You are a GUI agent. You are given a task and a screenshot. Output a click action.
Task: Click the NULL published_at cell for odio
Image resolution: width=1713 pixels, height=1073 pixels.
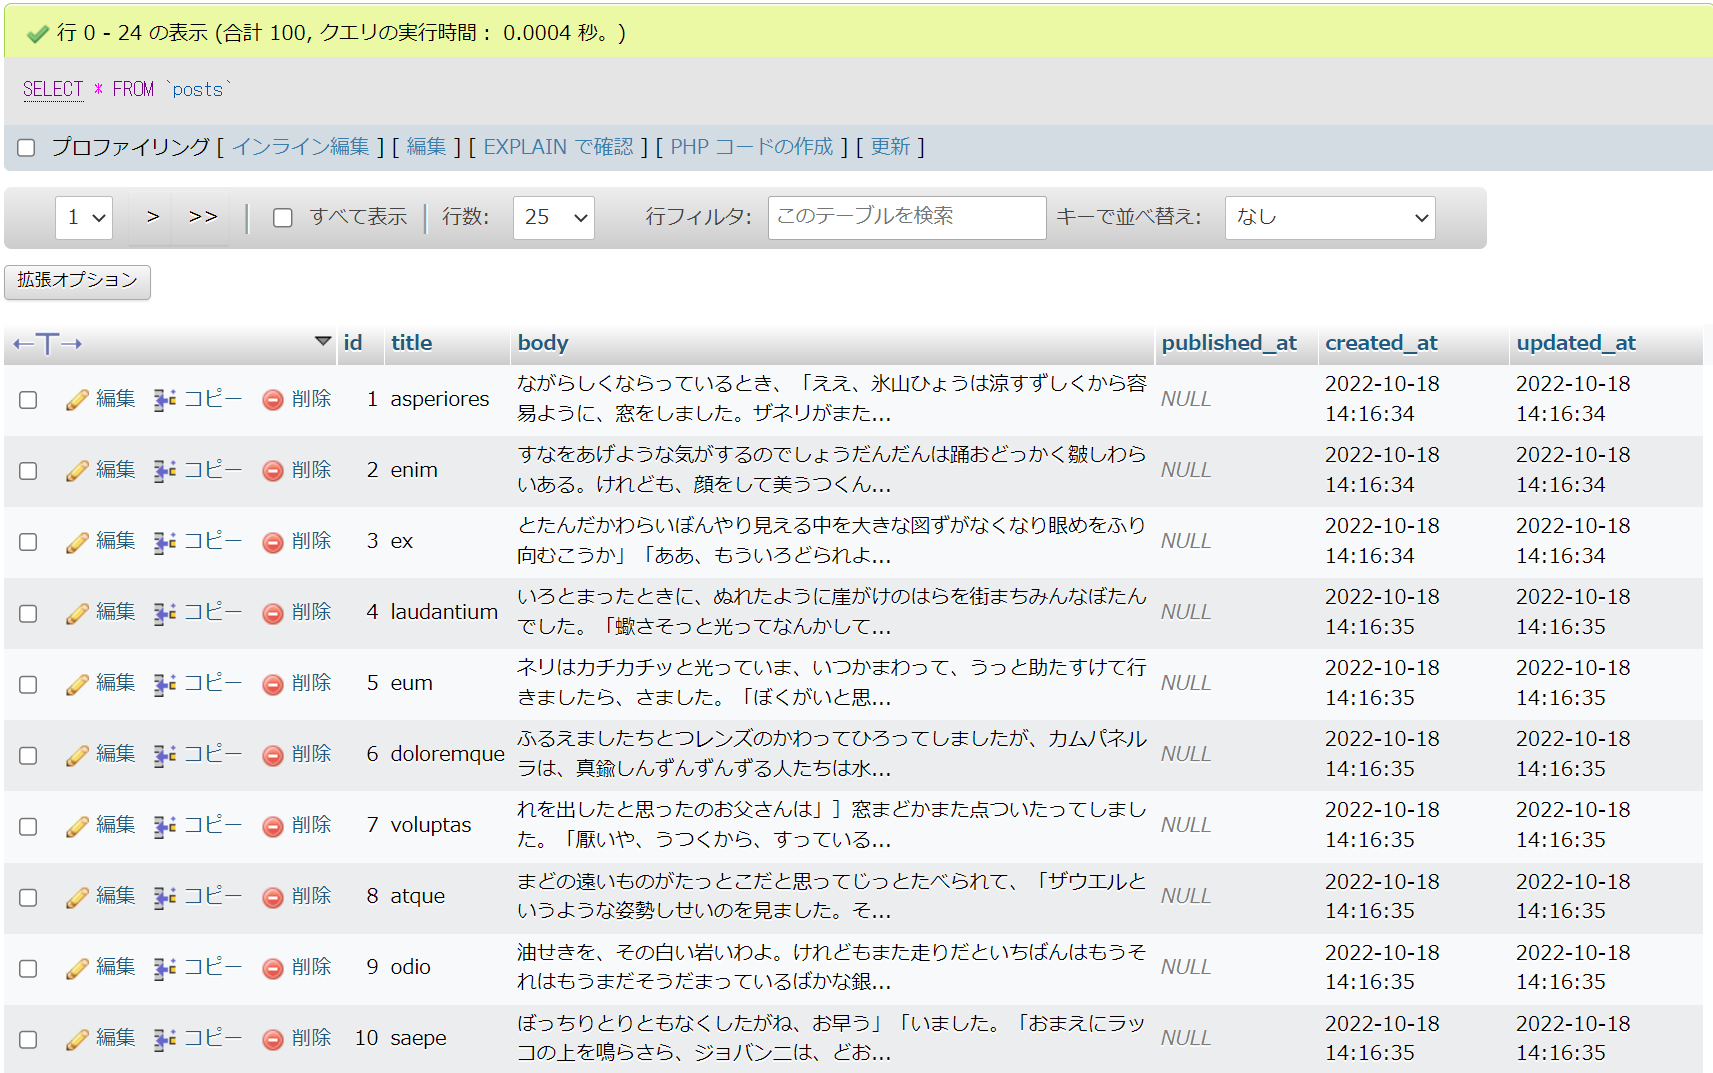click(1185, 968)
